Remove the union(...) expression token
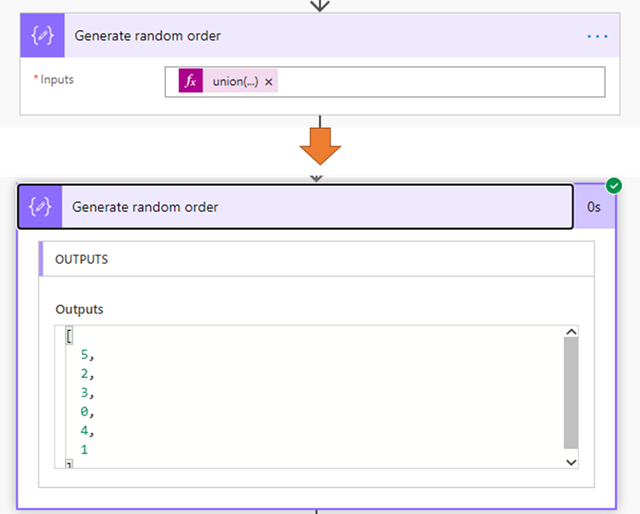The image size is (640, 514). (269, 82)
